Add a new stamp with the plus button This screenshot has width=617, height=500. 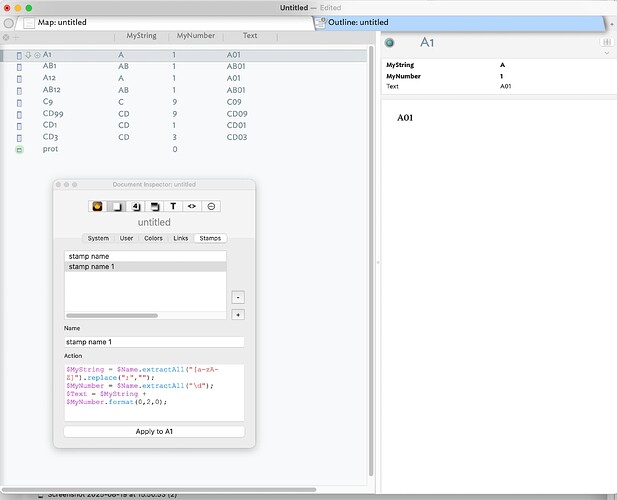(238, 315)
